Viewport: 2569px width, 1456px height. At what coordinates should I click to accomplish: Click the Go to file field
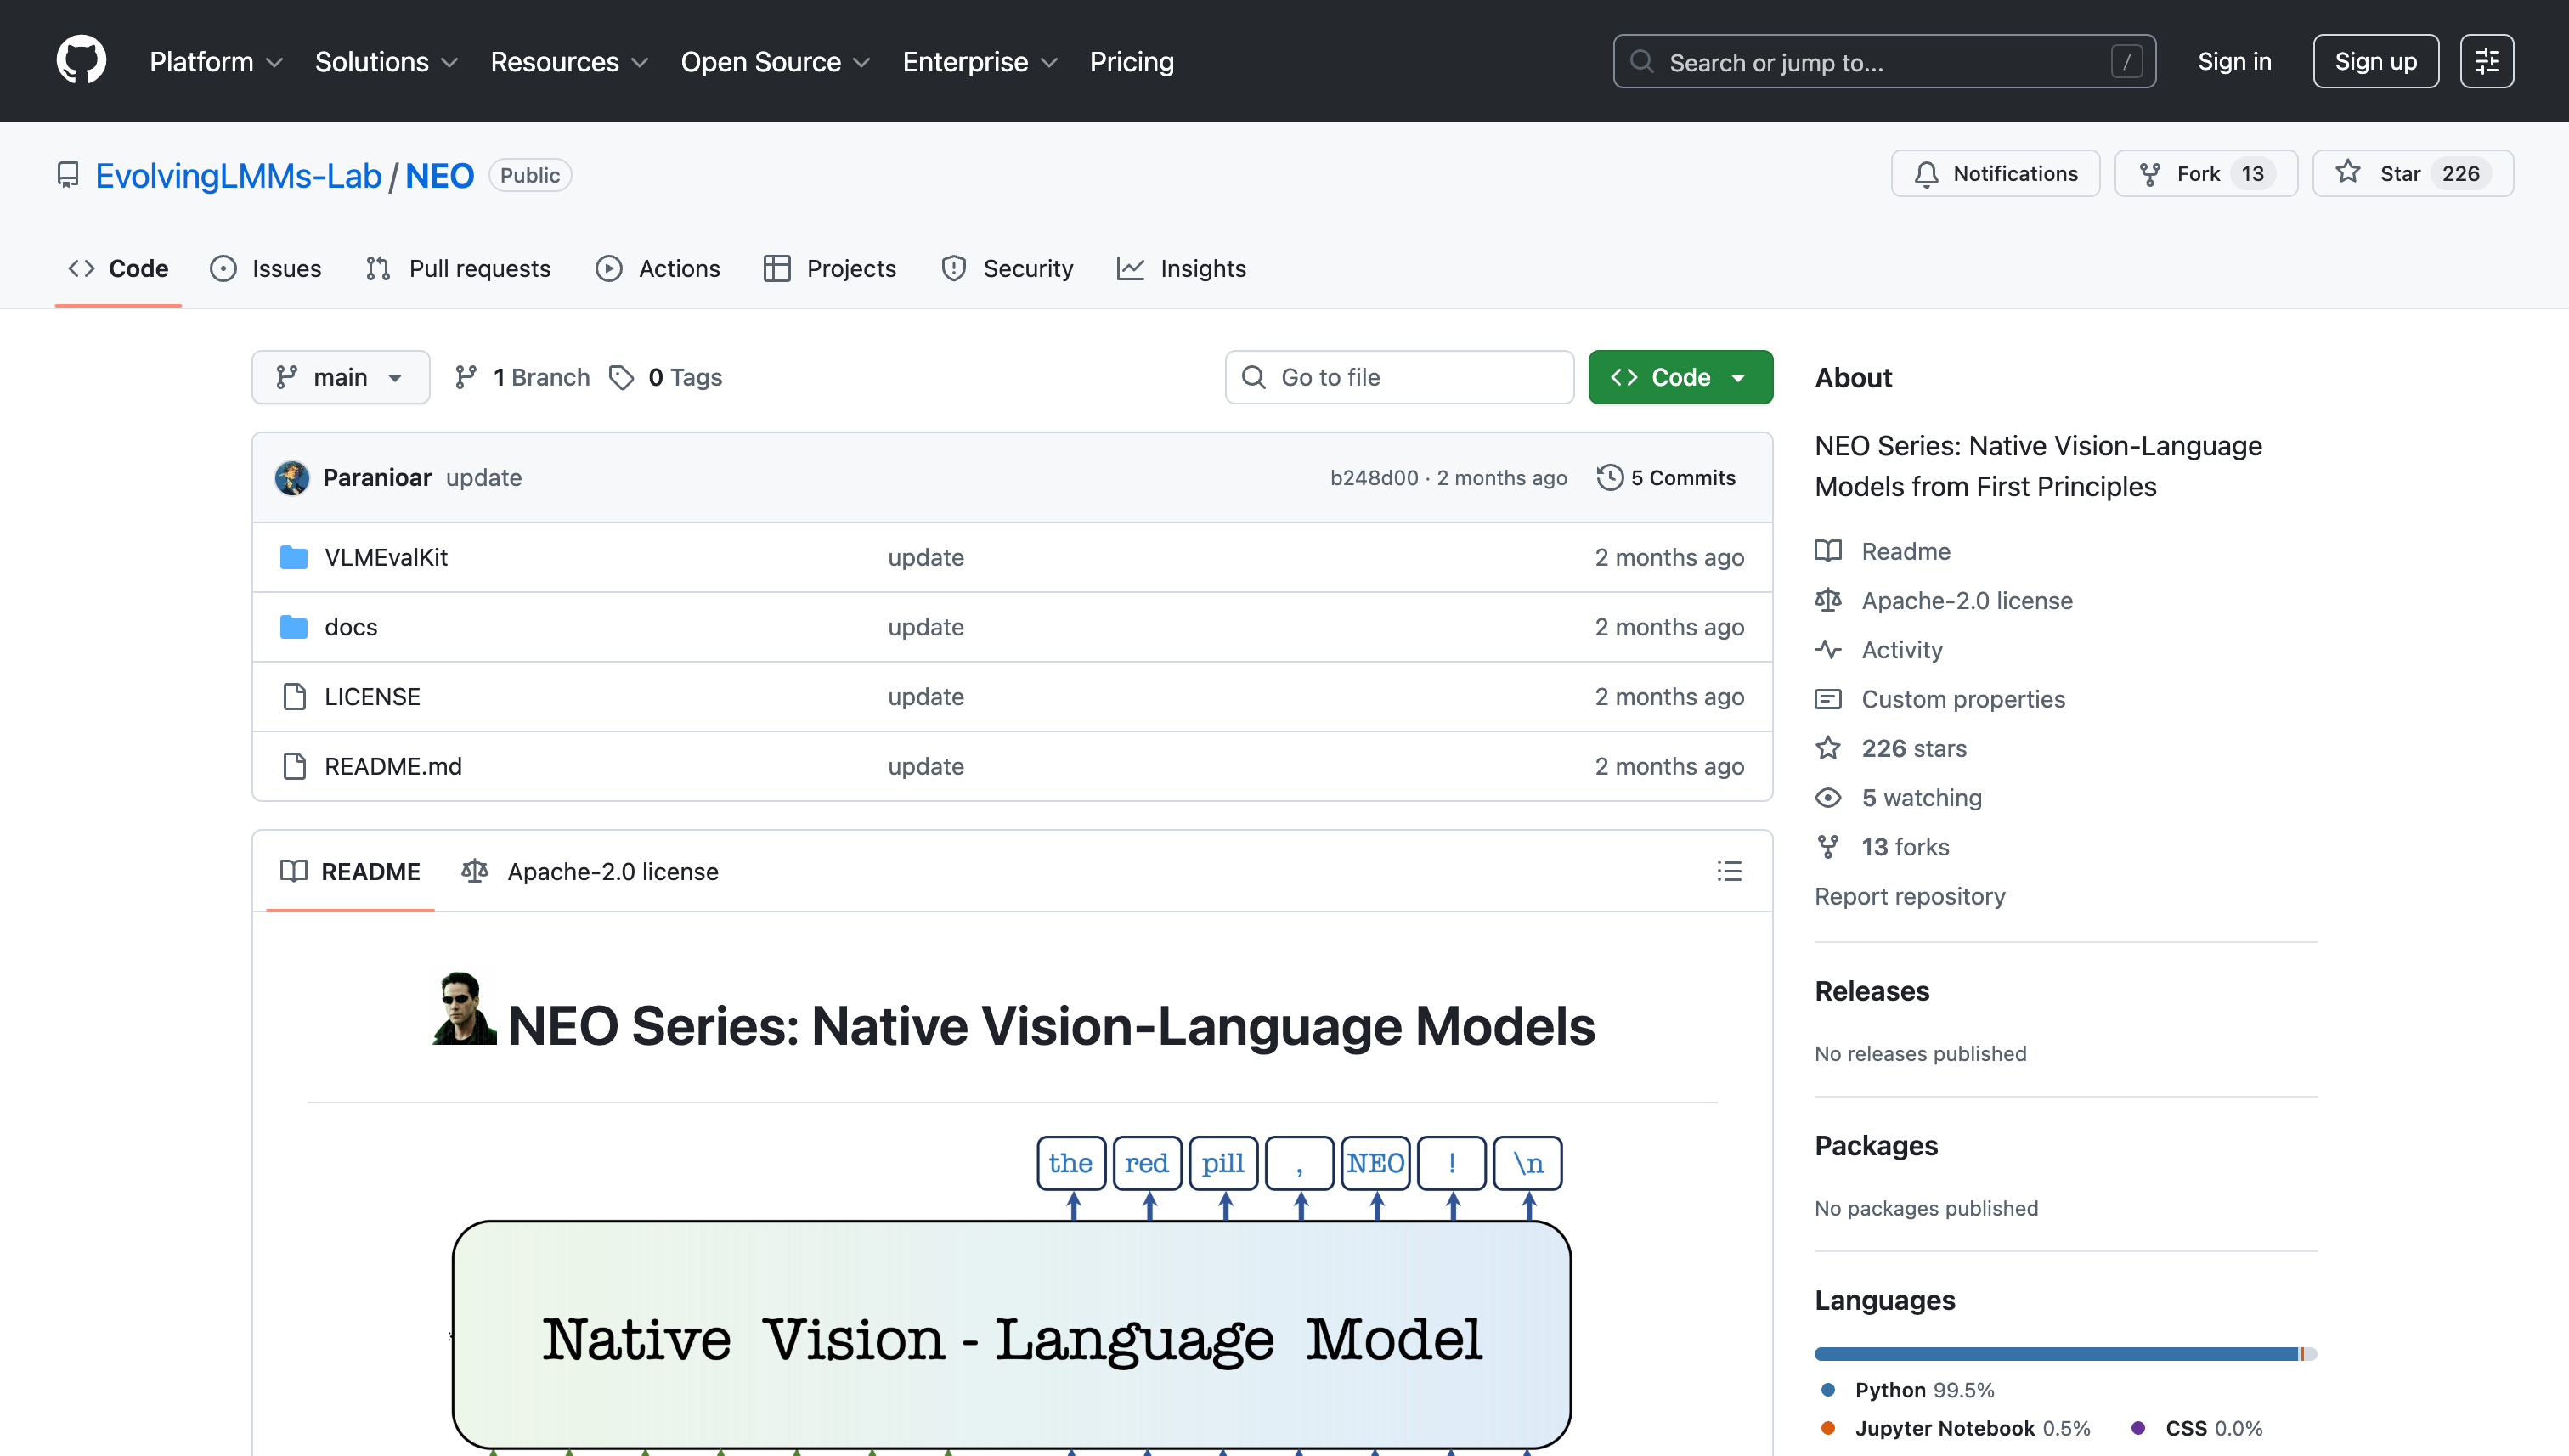tap(1399, 377)
